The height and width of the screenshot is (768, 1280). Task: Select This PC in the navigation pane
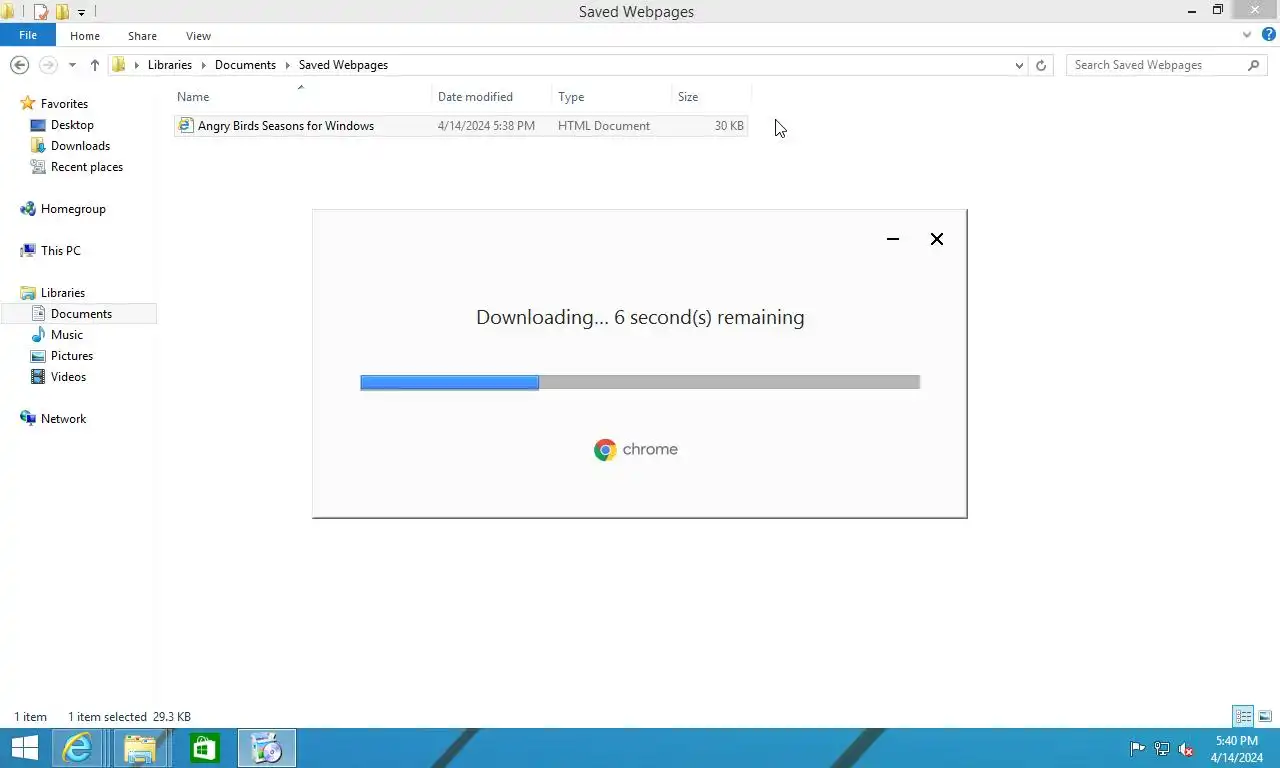coord(60,251)
